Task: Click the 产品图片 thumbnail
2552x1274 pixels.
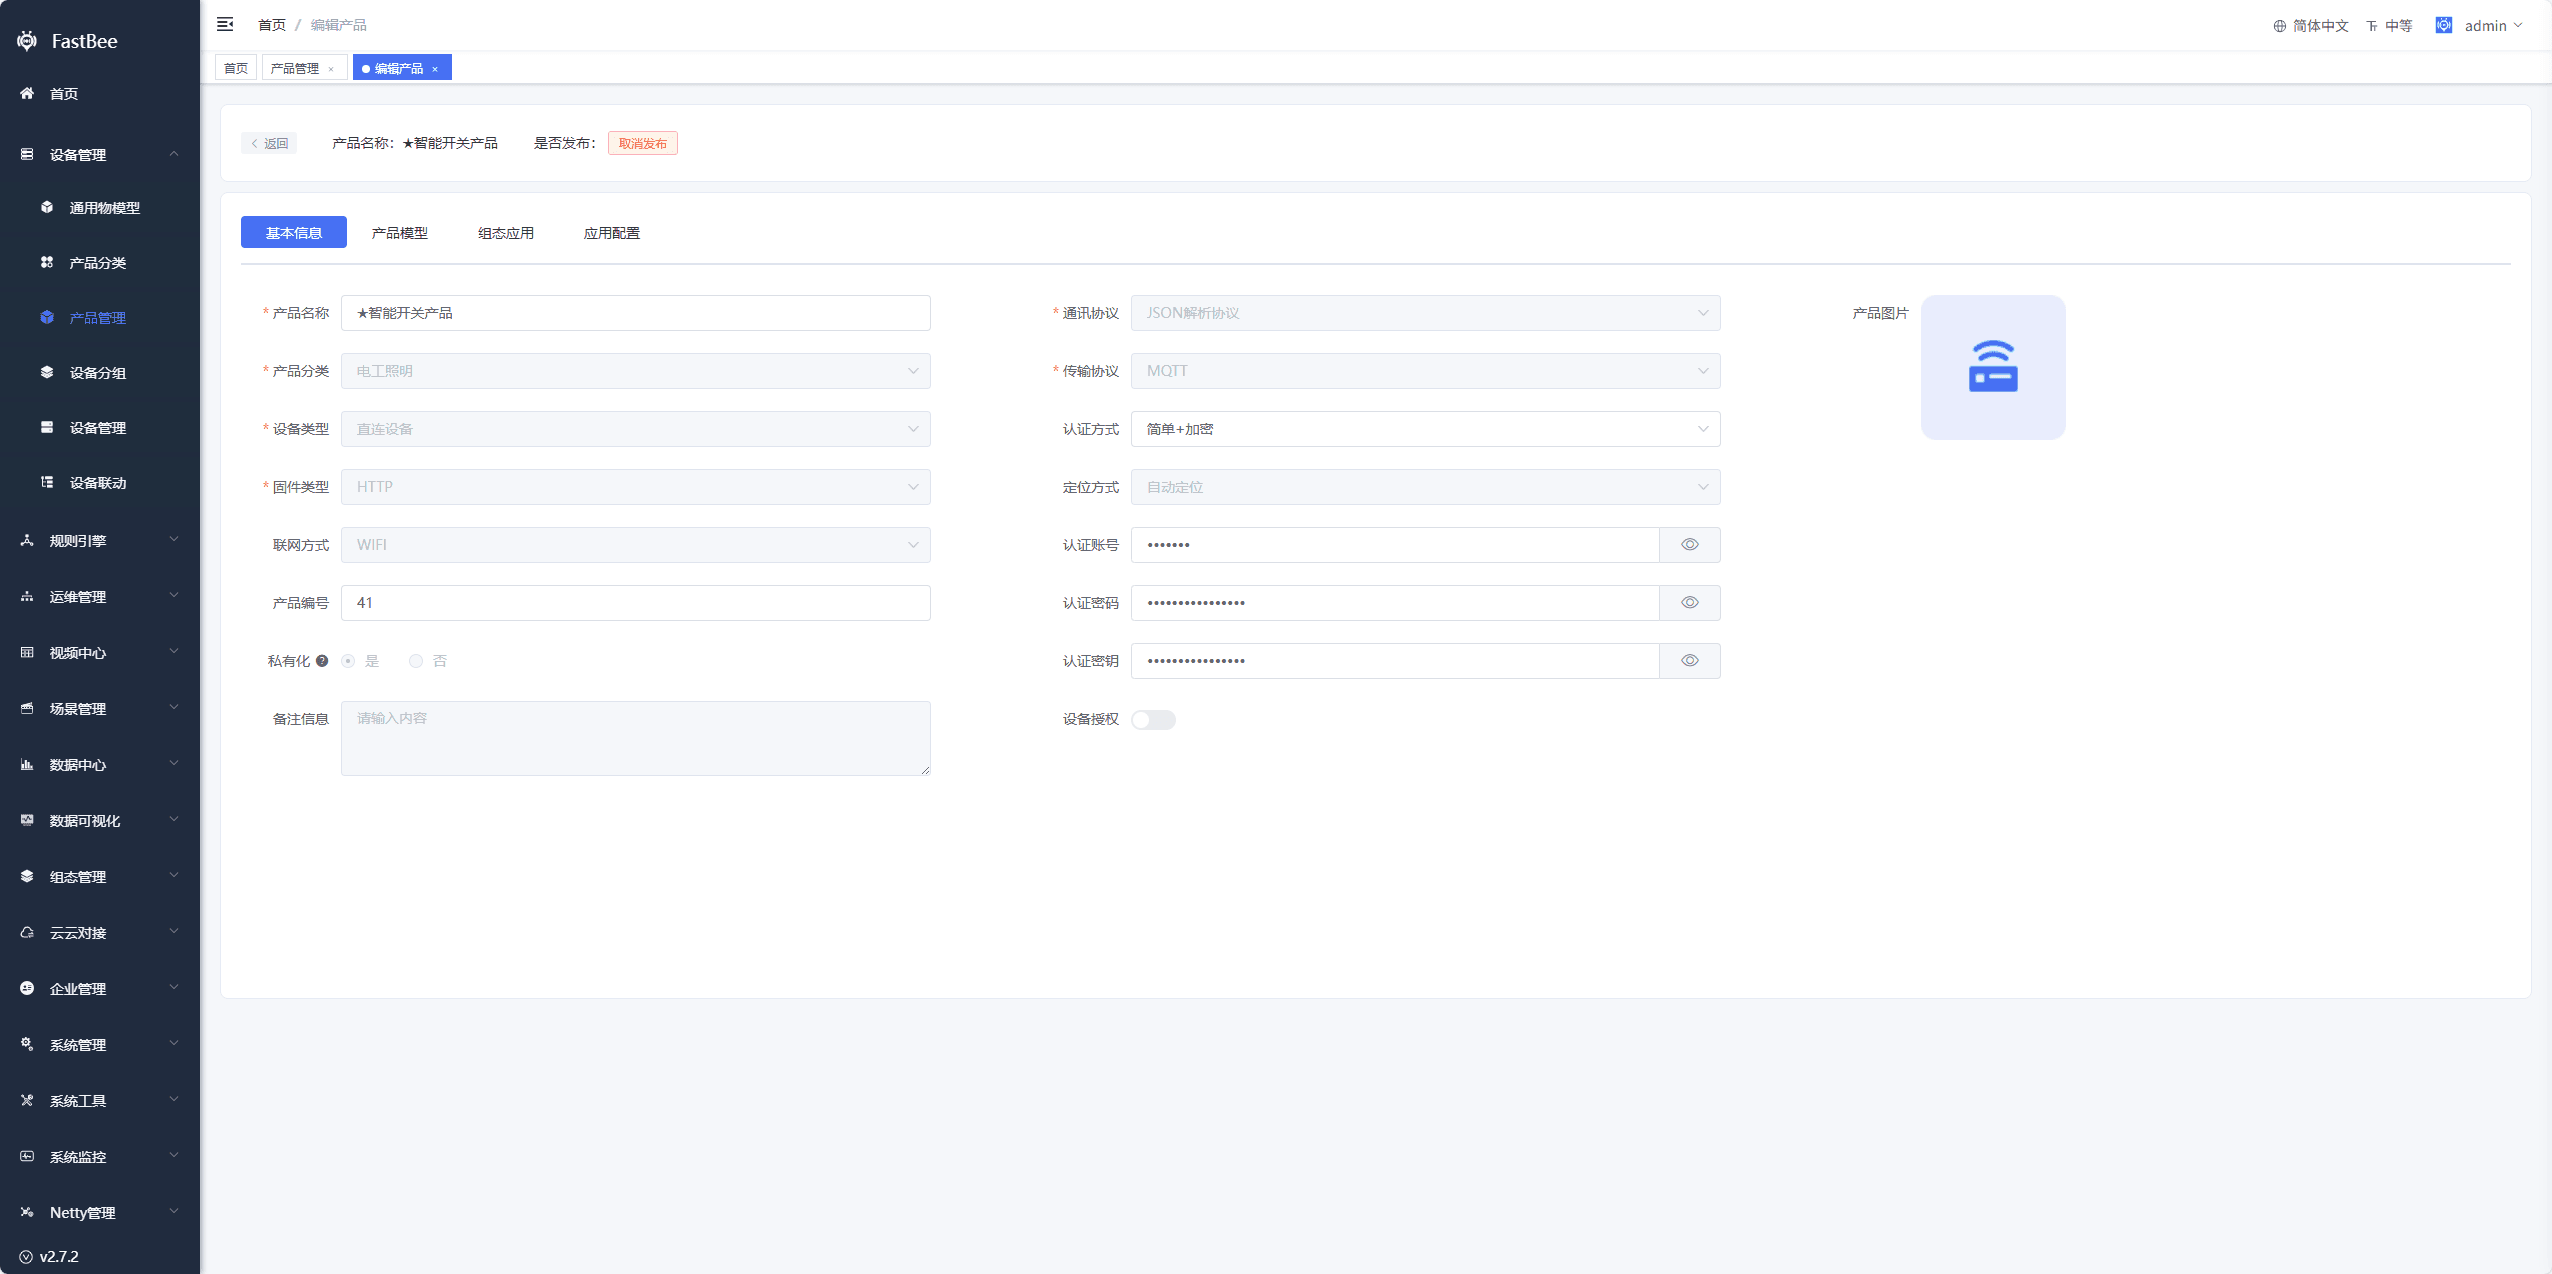Action: tap(1993, 367)
